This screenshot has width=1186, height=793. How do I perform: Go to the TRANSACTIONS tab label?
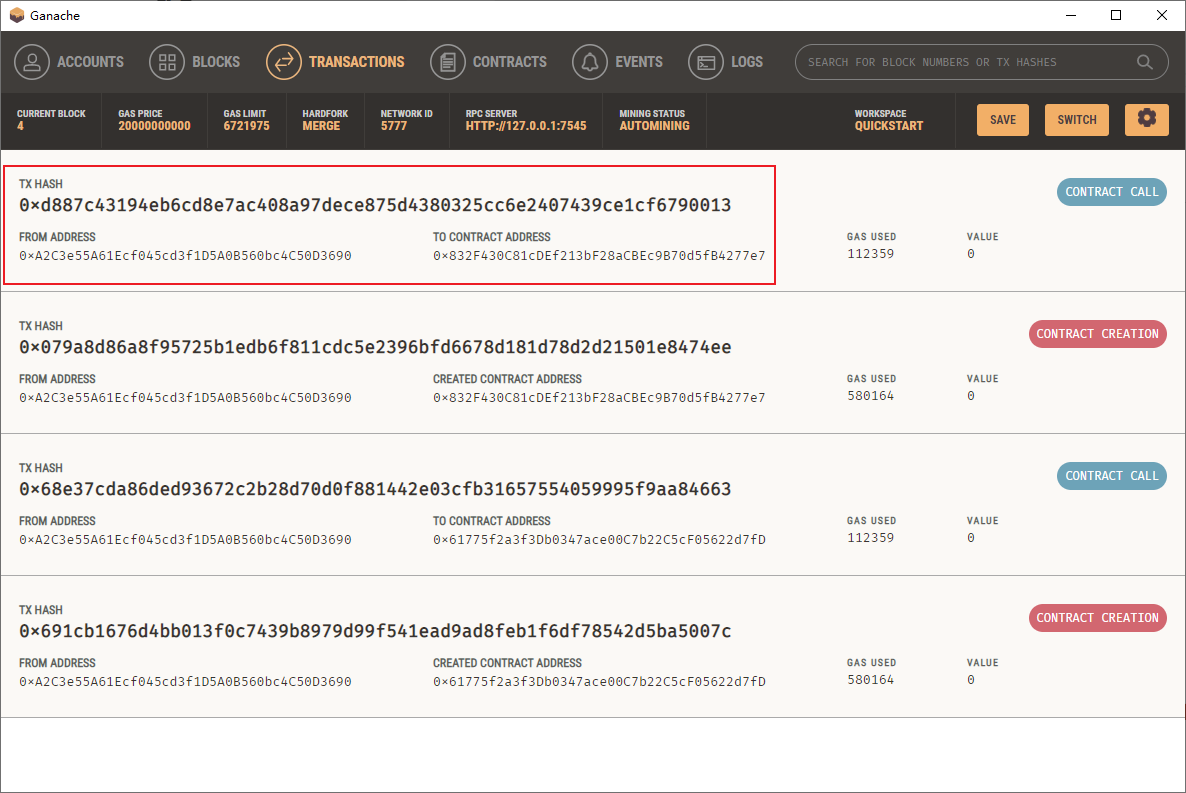[x=356, y=62]
